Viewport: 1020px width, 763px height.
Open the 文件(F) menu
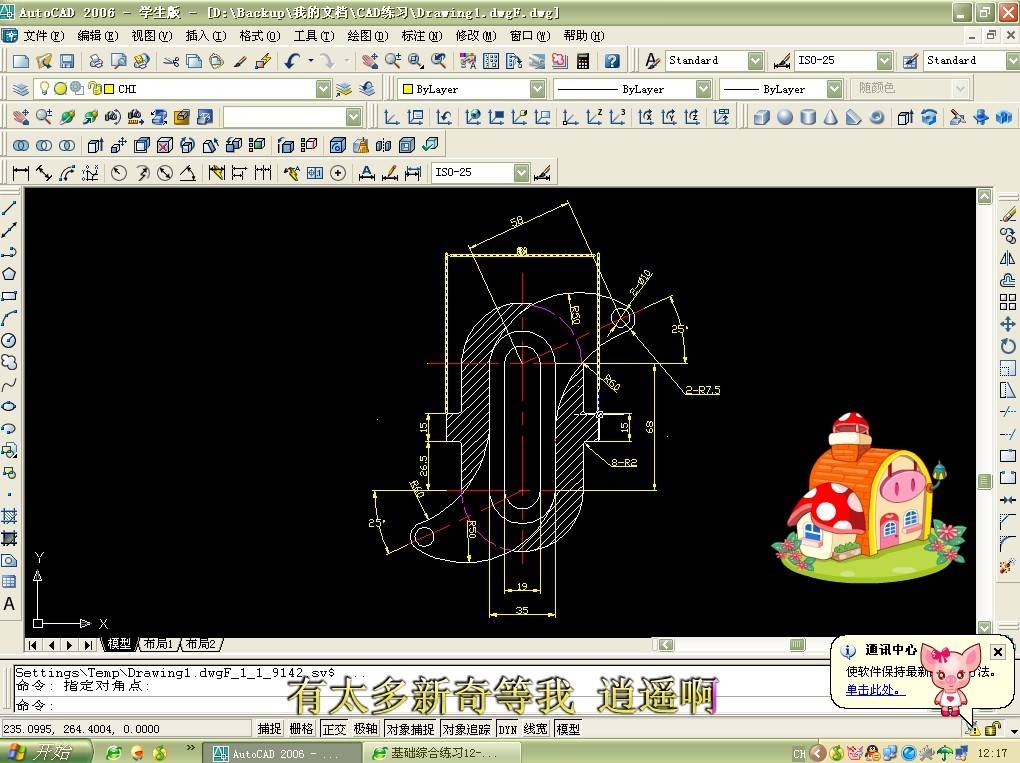pyautogui.click(x=44, y=36)
